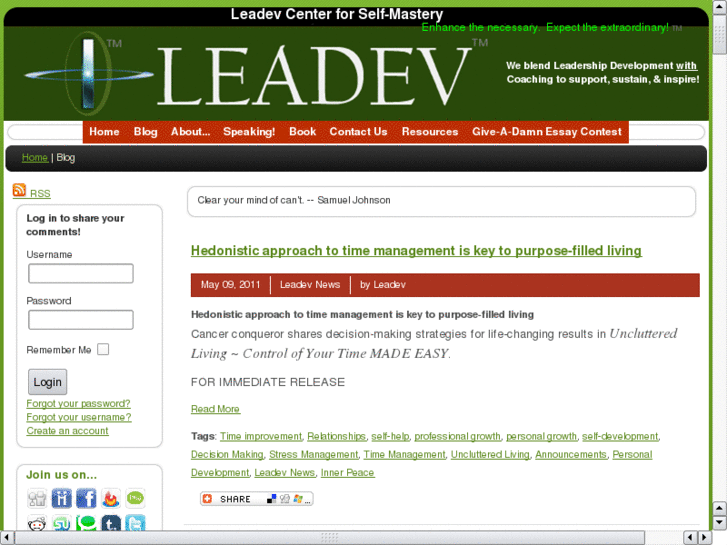Focus the Username input field
727x545 pixels.
point(81,273)
